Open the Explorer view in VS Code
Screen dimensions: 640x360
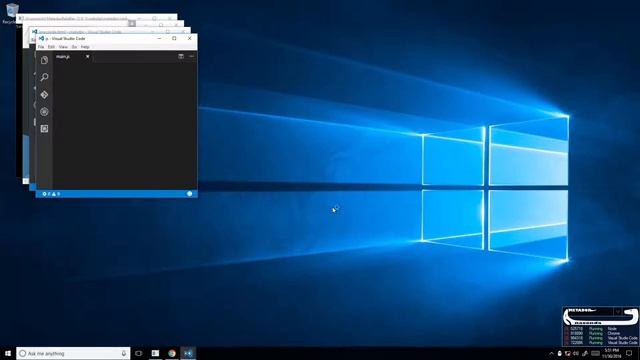click(44, 60)
